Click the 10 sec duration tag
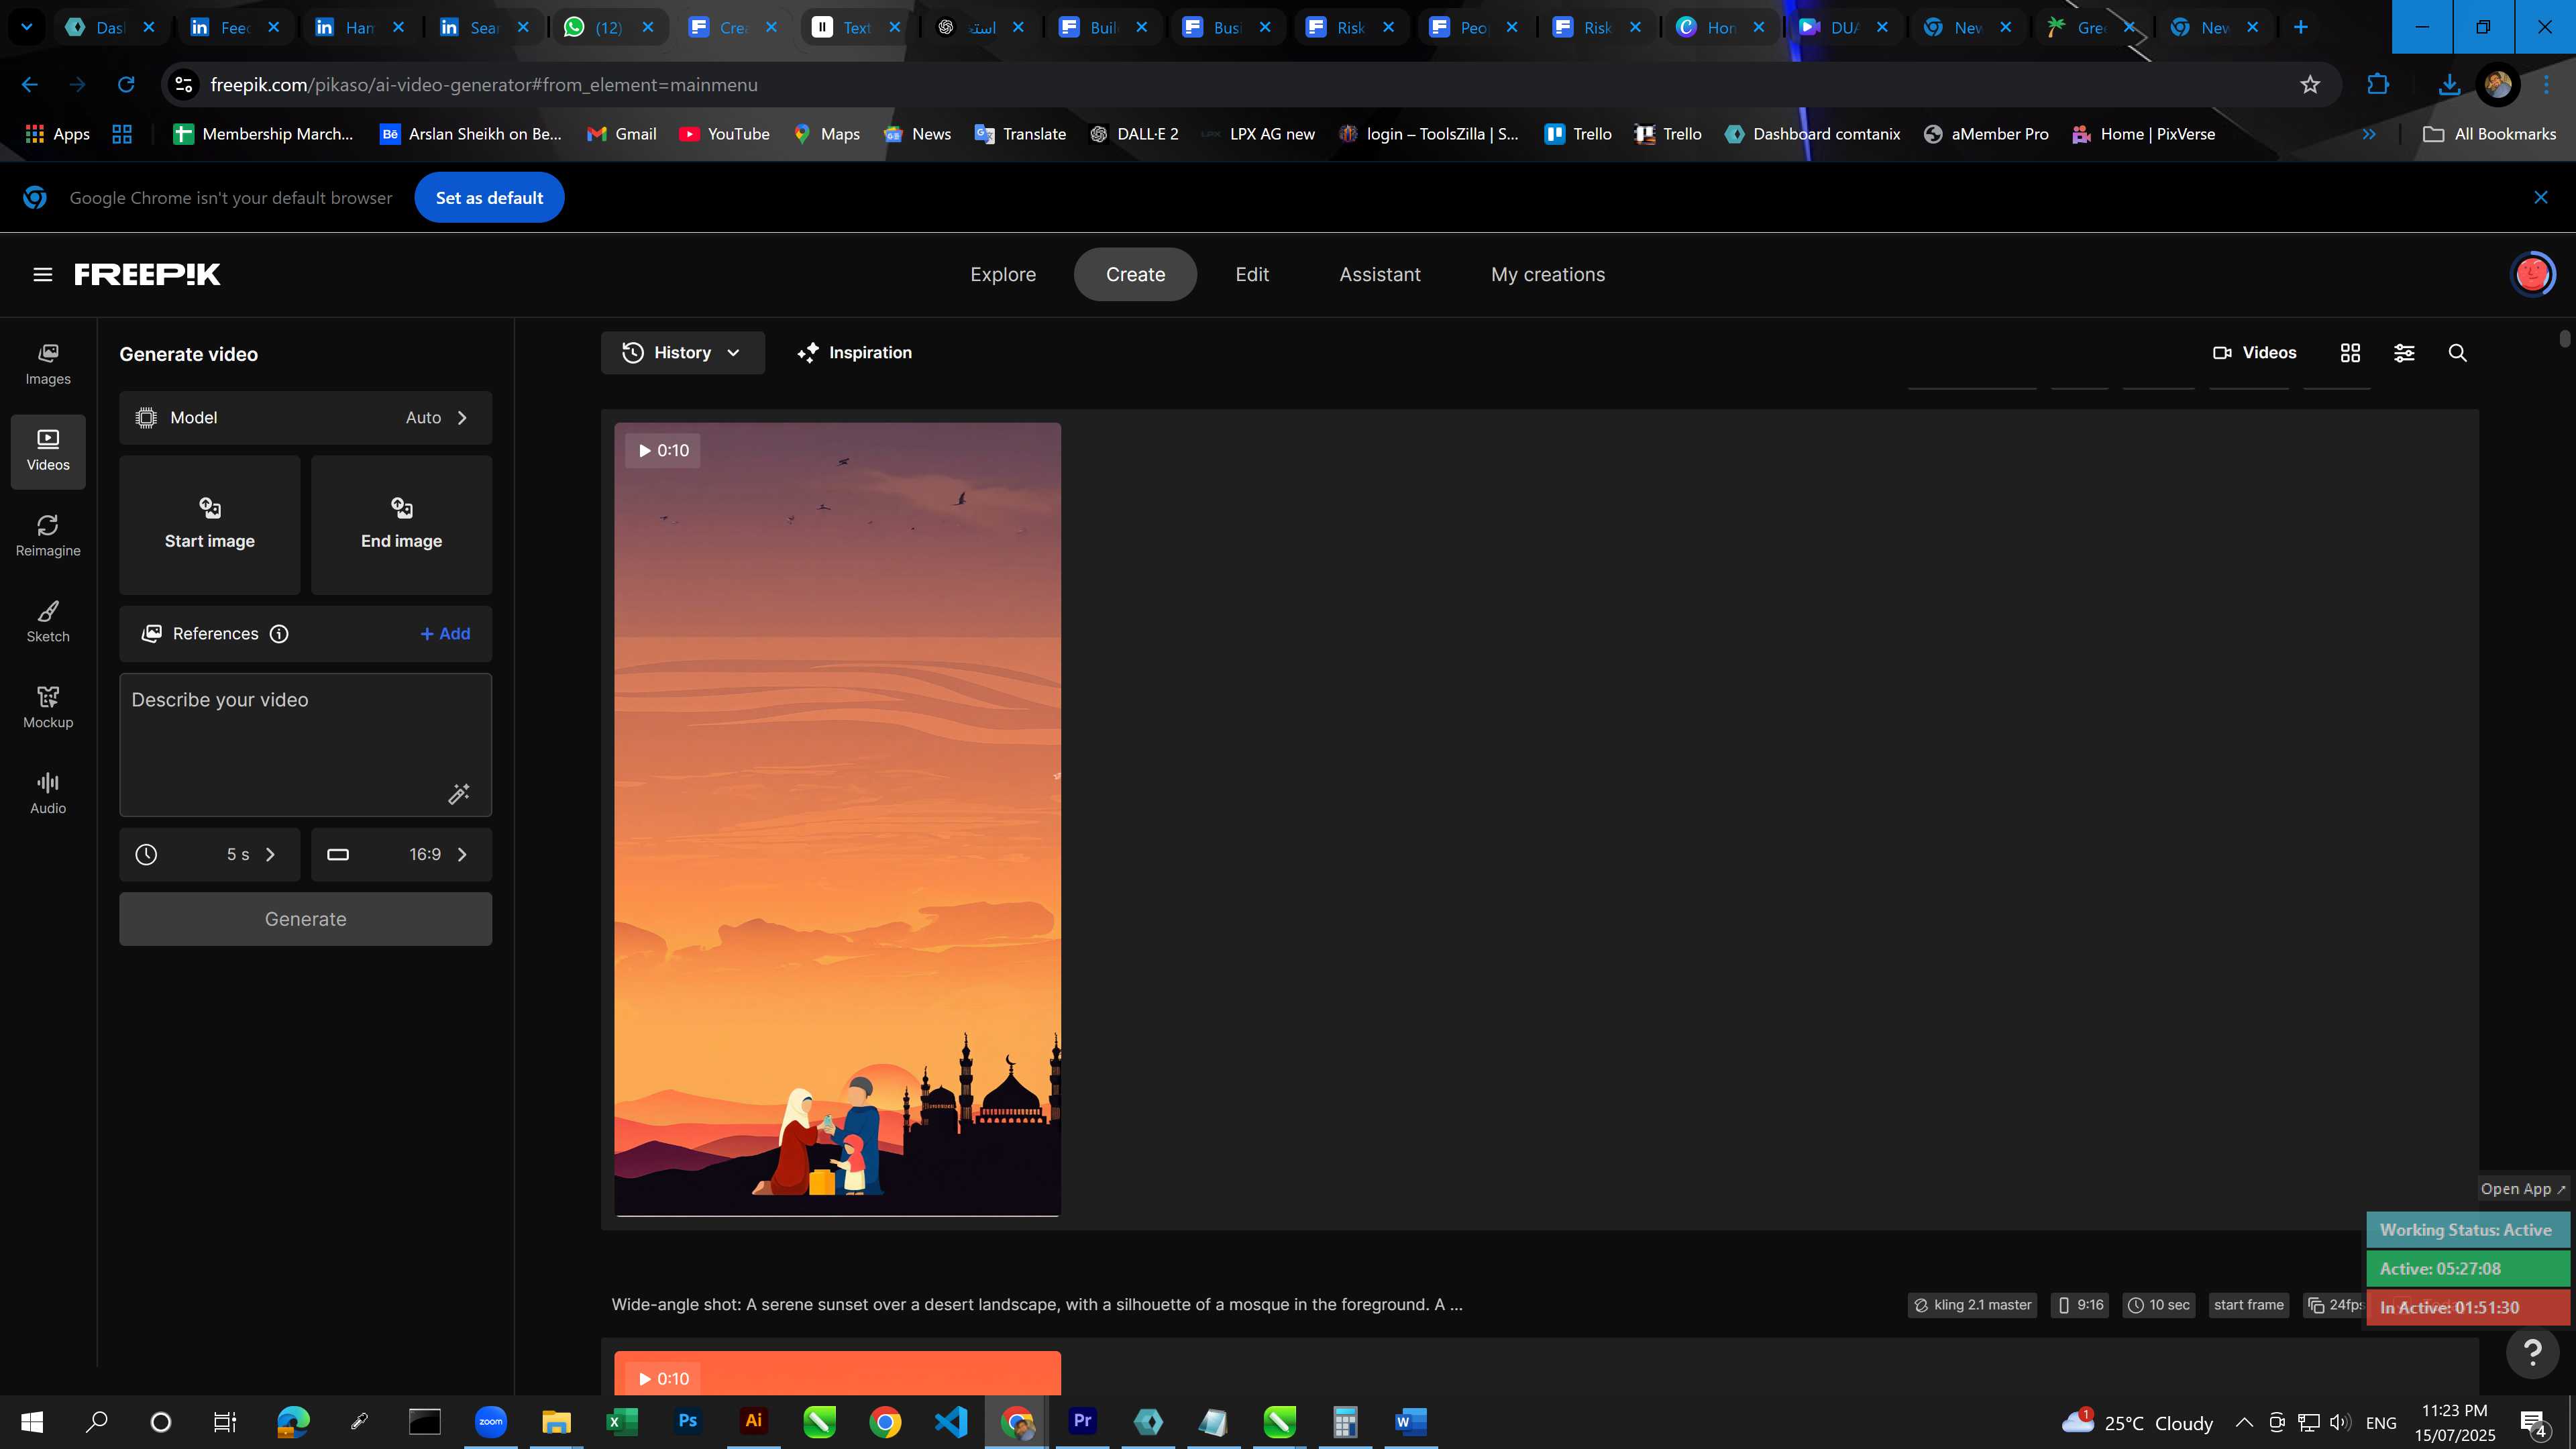 (x=2158, y=1305)
